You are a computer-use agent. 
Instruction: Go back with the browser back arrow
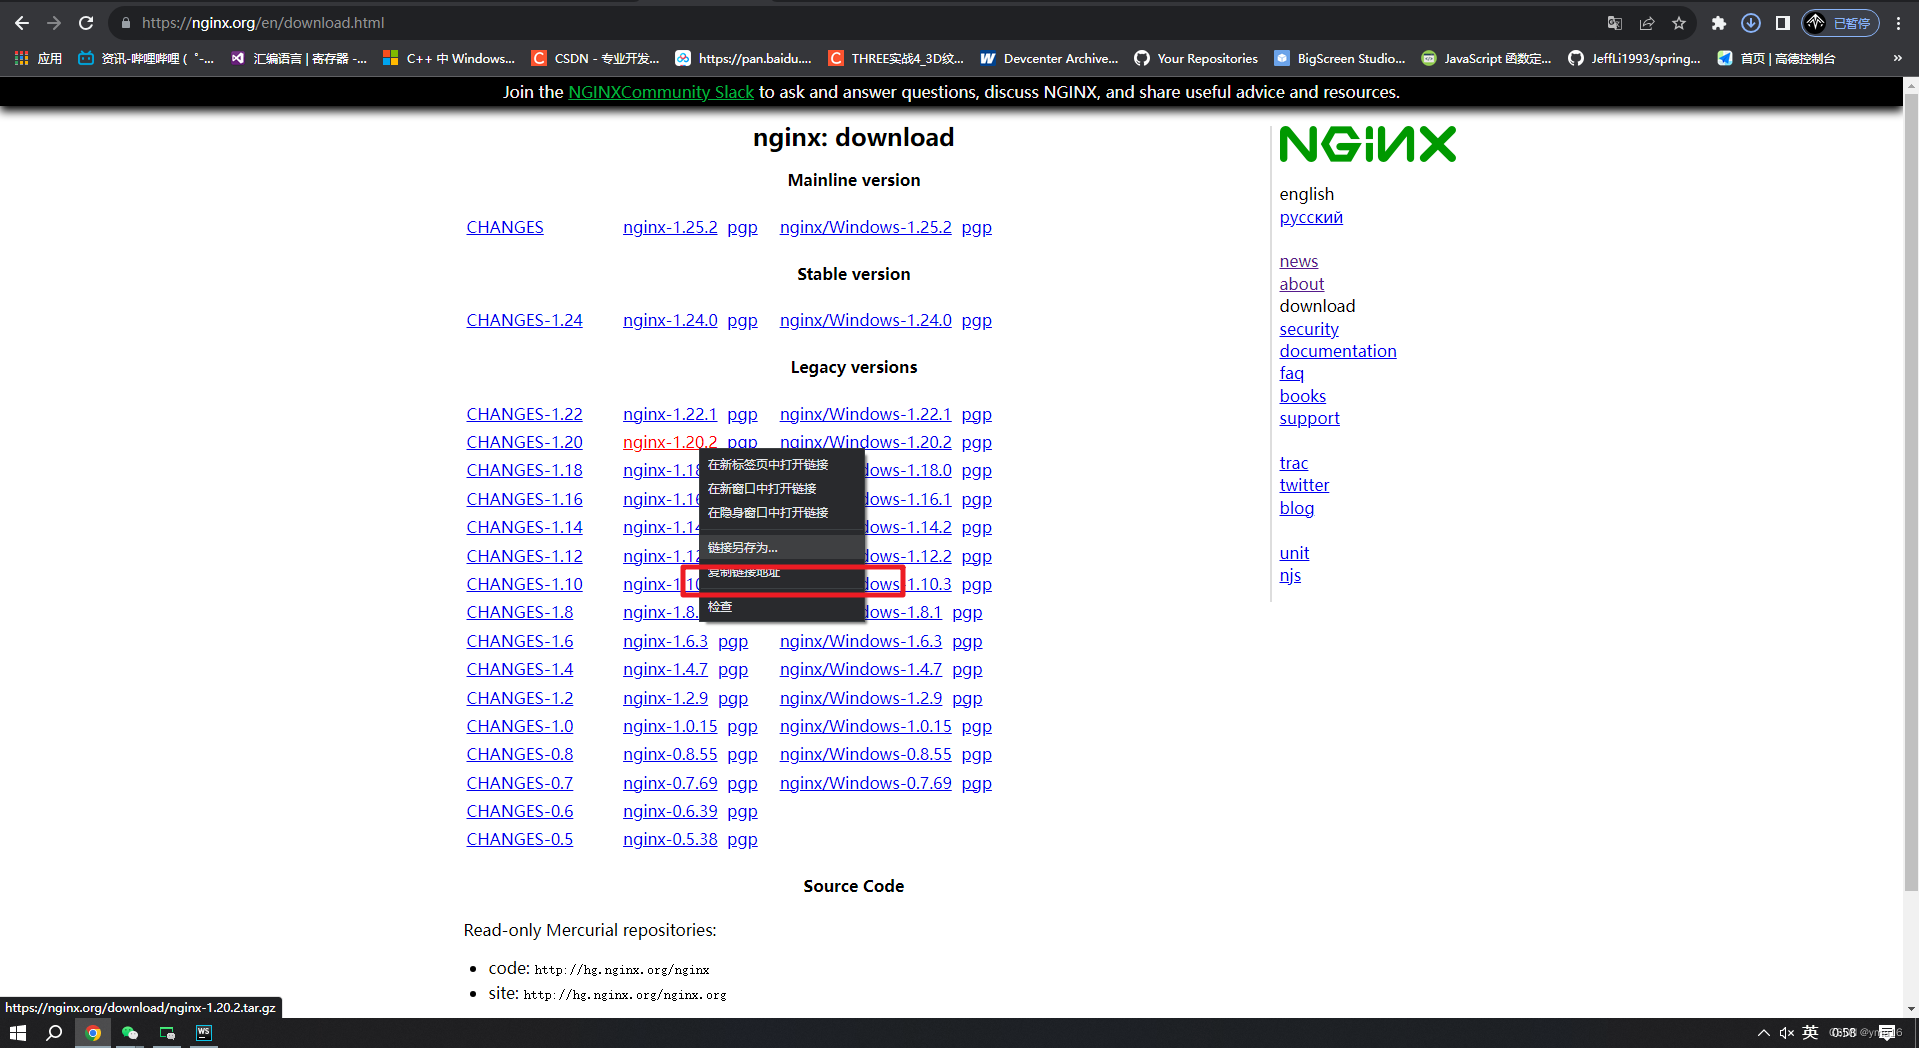(22, 23)
